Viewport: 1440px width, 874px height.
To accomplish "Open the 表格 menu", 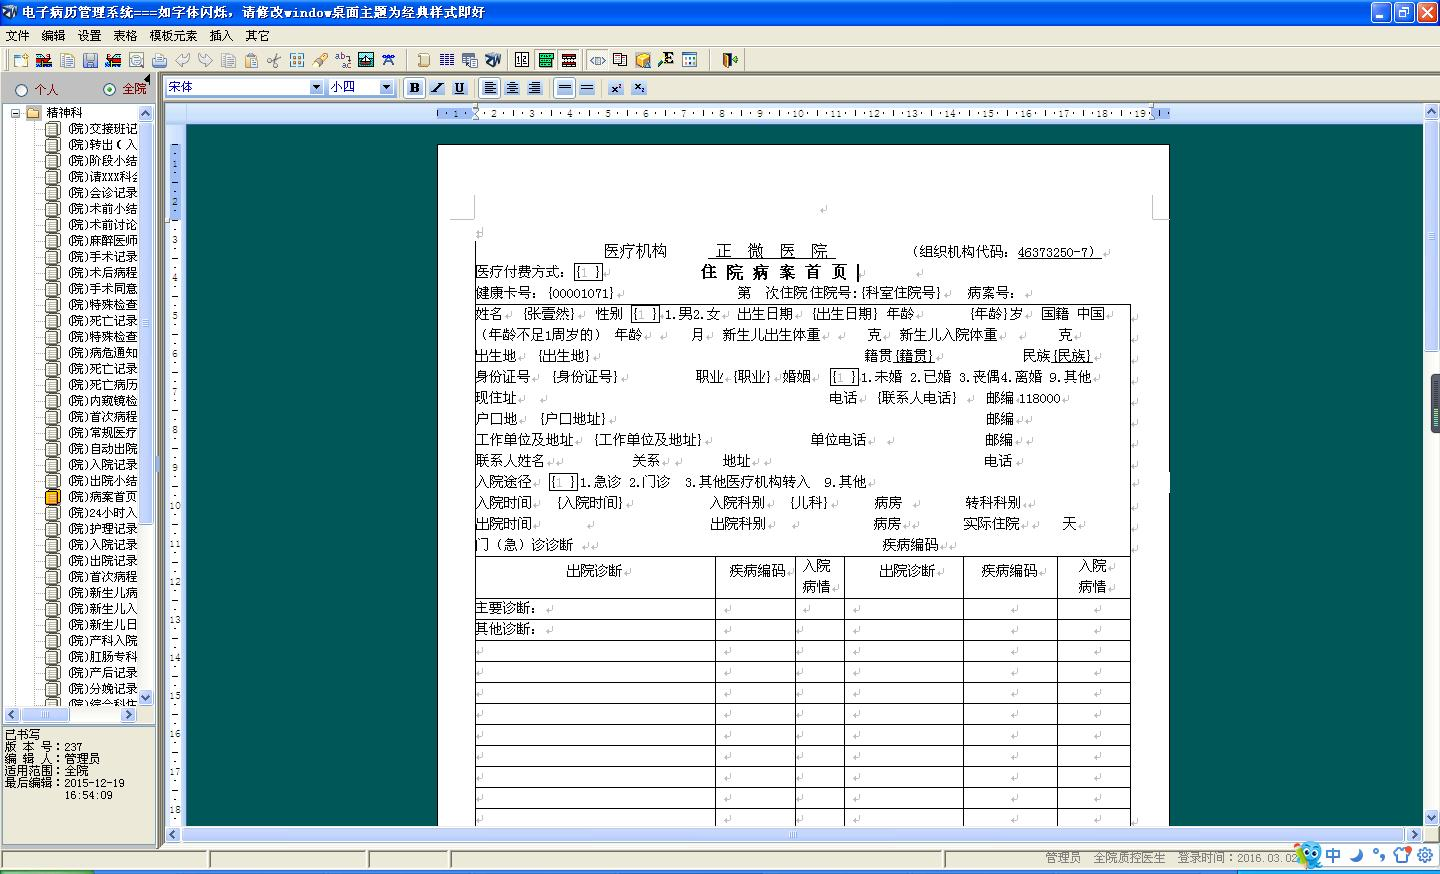I will [125, 35].
